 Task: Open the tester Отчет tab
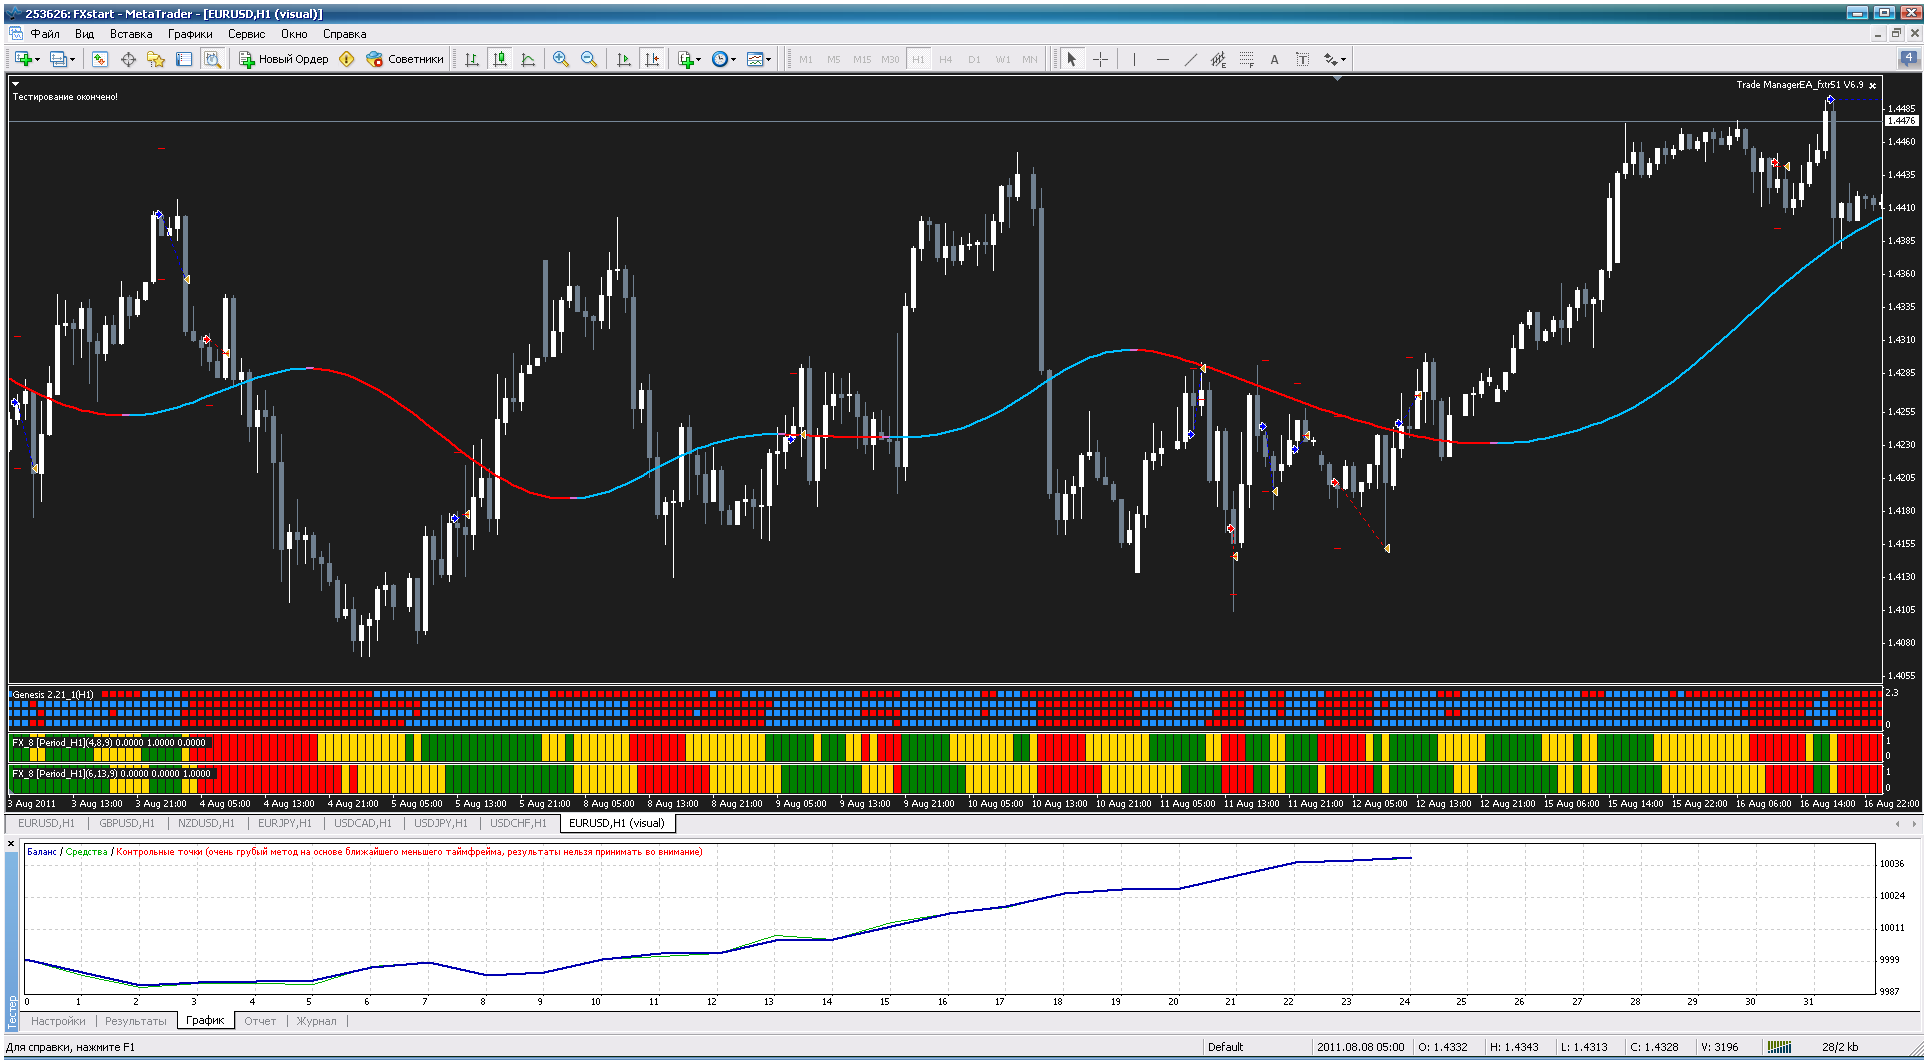260,1021
